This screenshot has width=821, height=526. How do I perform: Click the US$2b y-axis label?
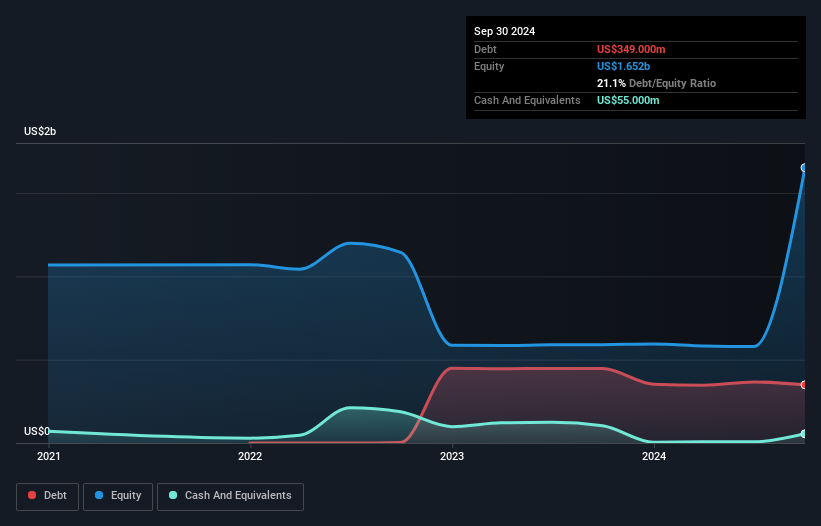click(40, 131)
